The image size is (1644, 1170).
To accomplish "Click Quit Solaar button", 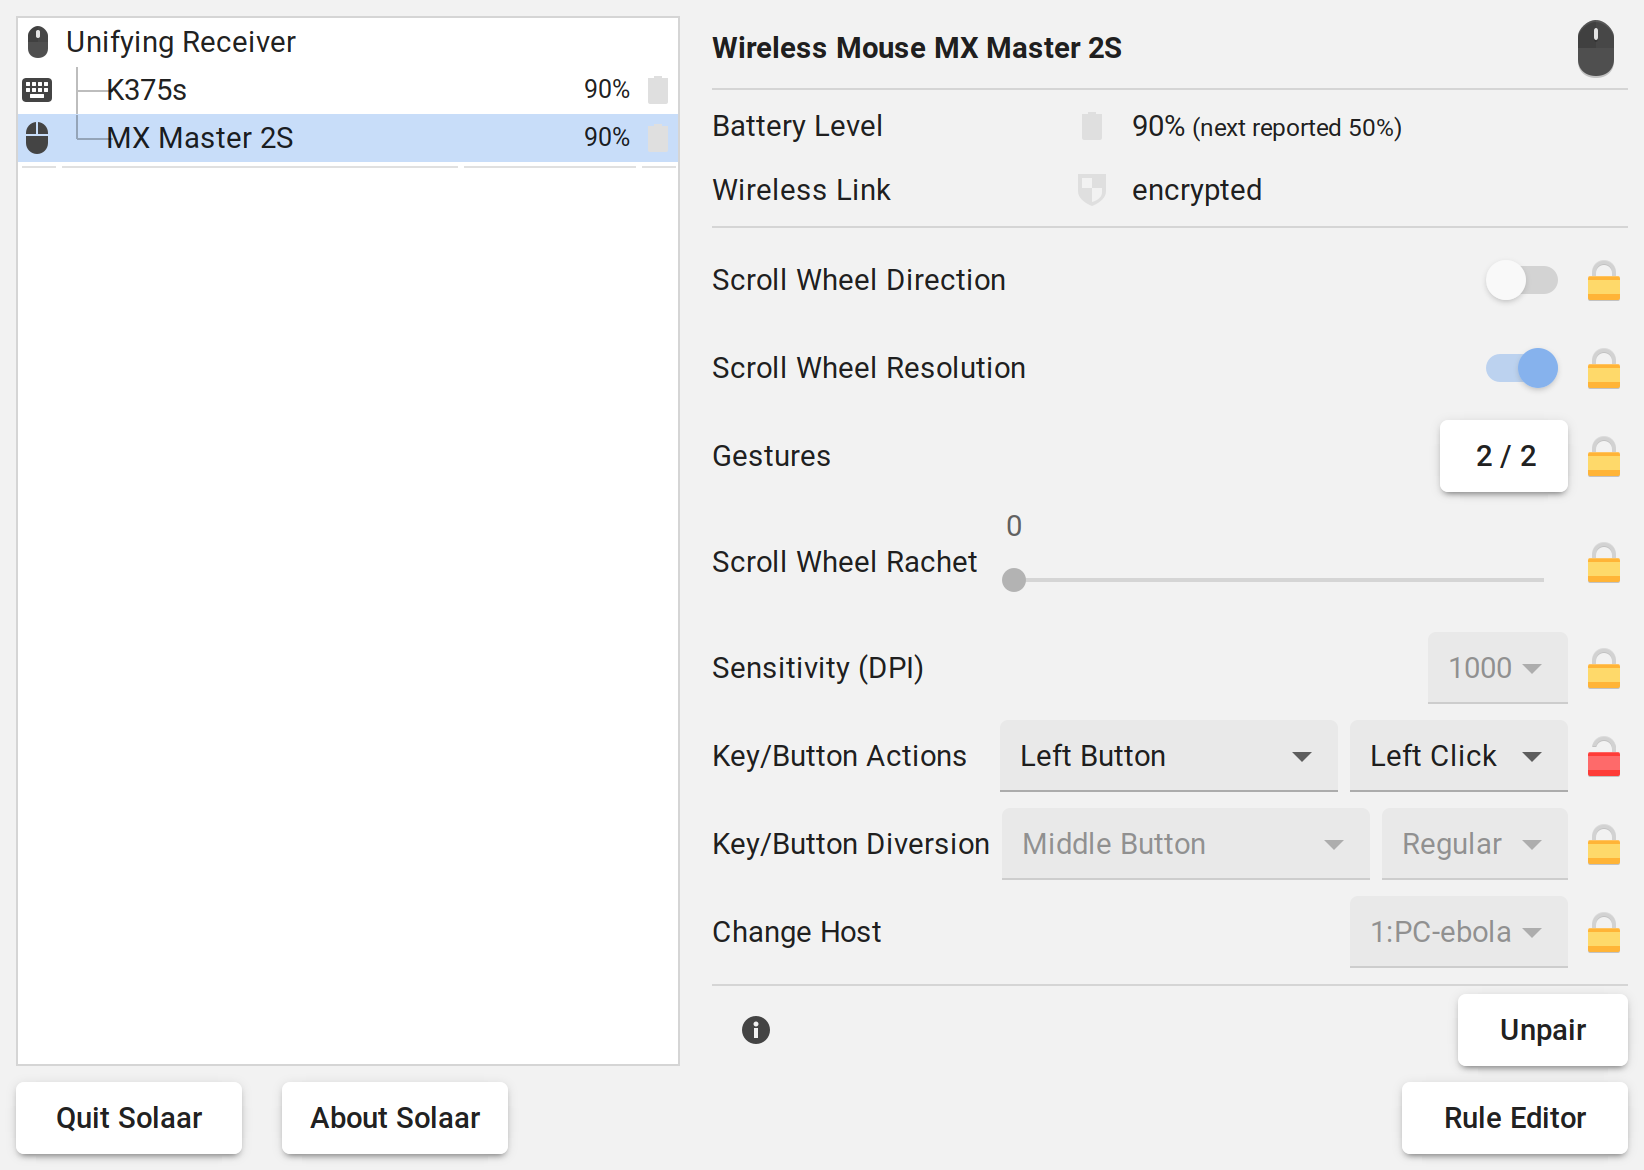I will (129, 1118).
